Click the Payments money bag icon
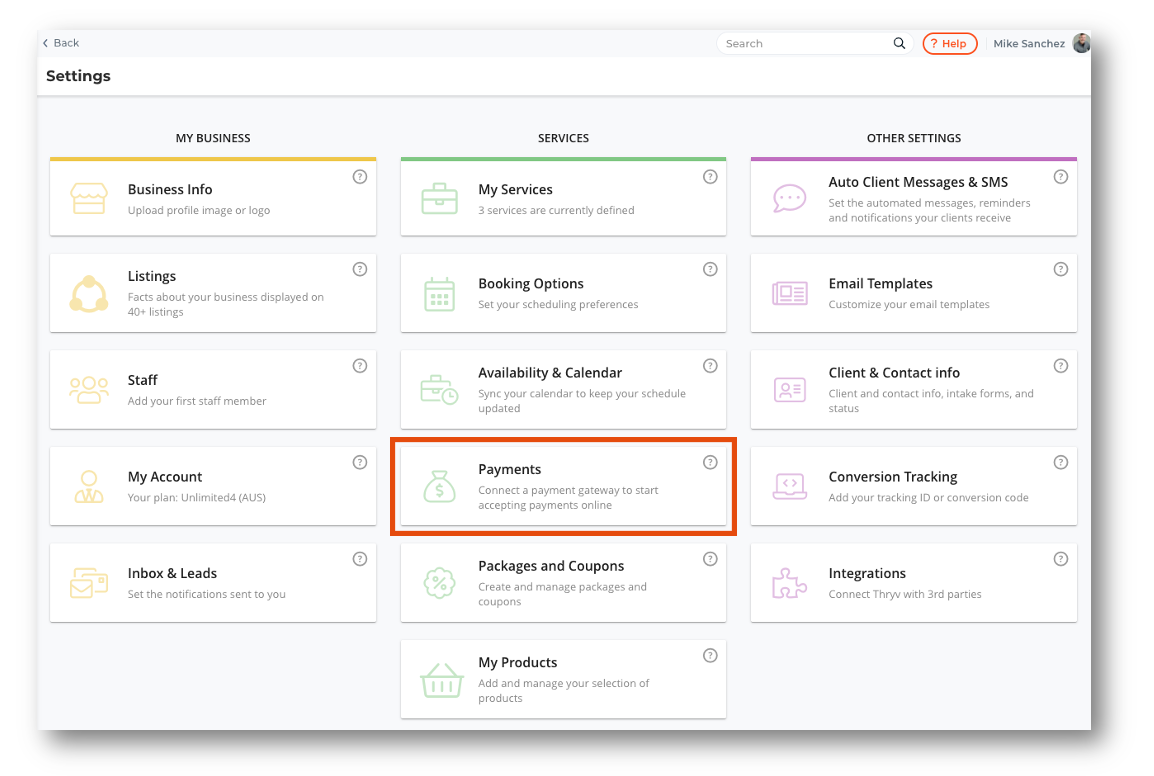This screenshot has width=1154, height=776. tap(439, 486)
